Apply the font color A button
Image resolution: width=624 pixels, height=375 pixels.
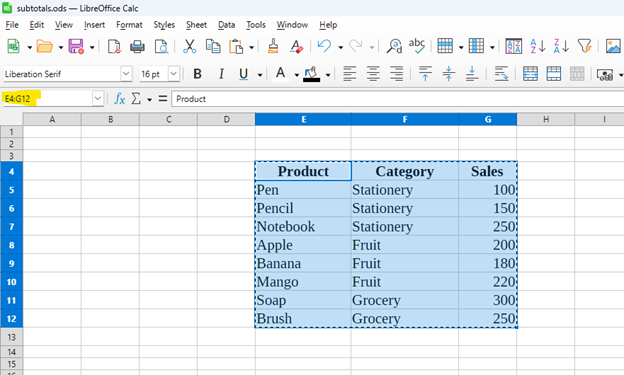[x=281, y=74]
